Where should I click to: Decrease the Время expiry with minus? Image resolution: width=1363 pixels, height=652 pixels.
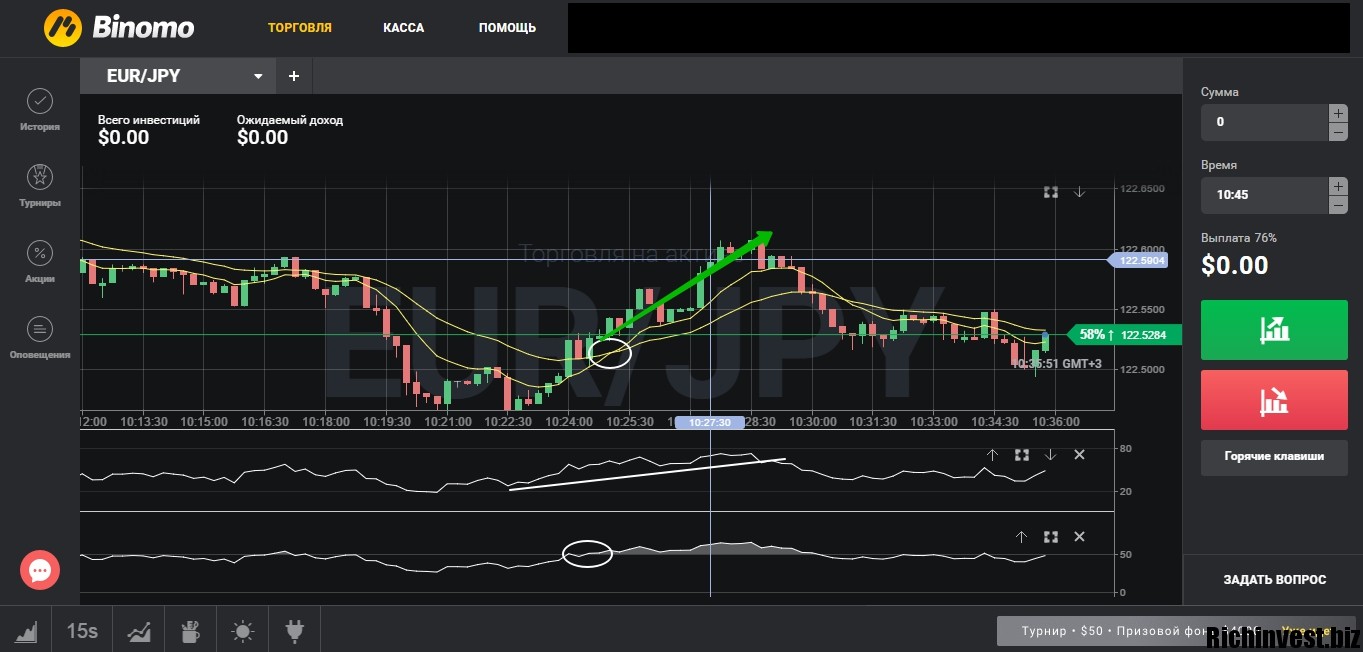[x=1338, y=205]
